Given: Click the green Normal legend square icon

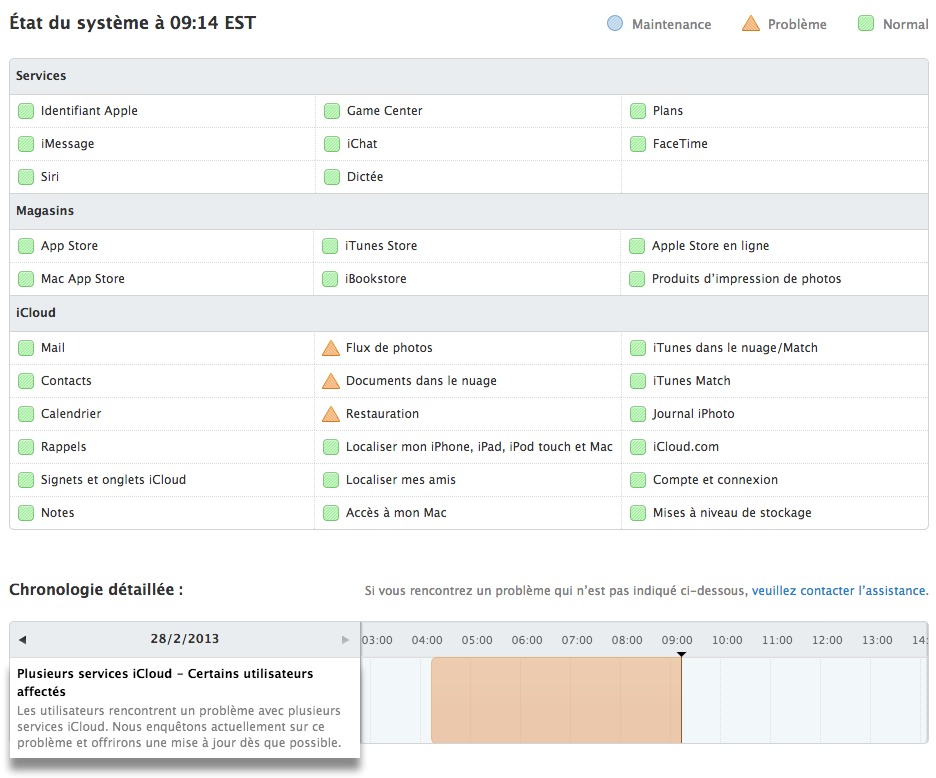Looking at the screenshot, I should tap(866, 23).
